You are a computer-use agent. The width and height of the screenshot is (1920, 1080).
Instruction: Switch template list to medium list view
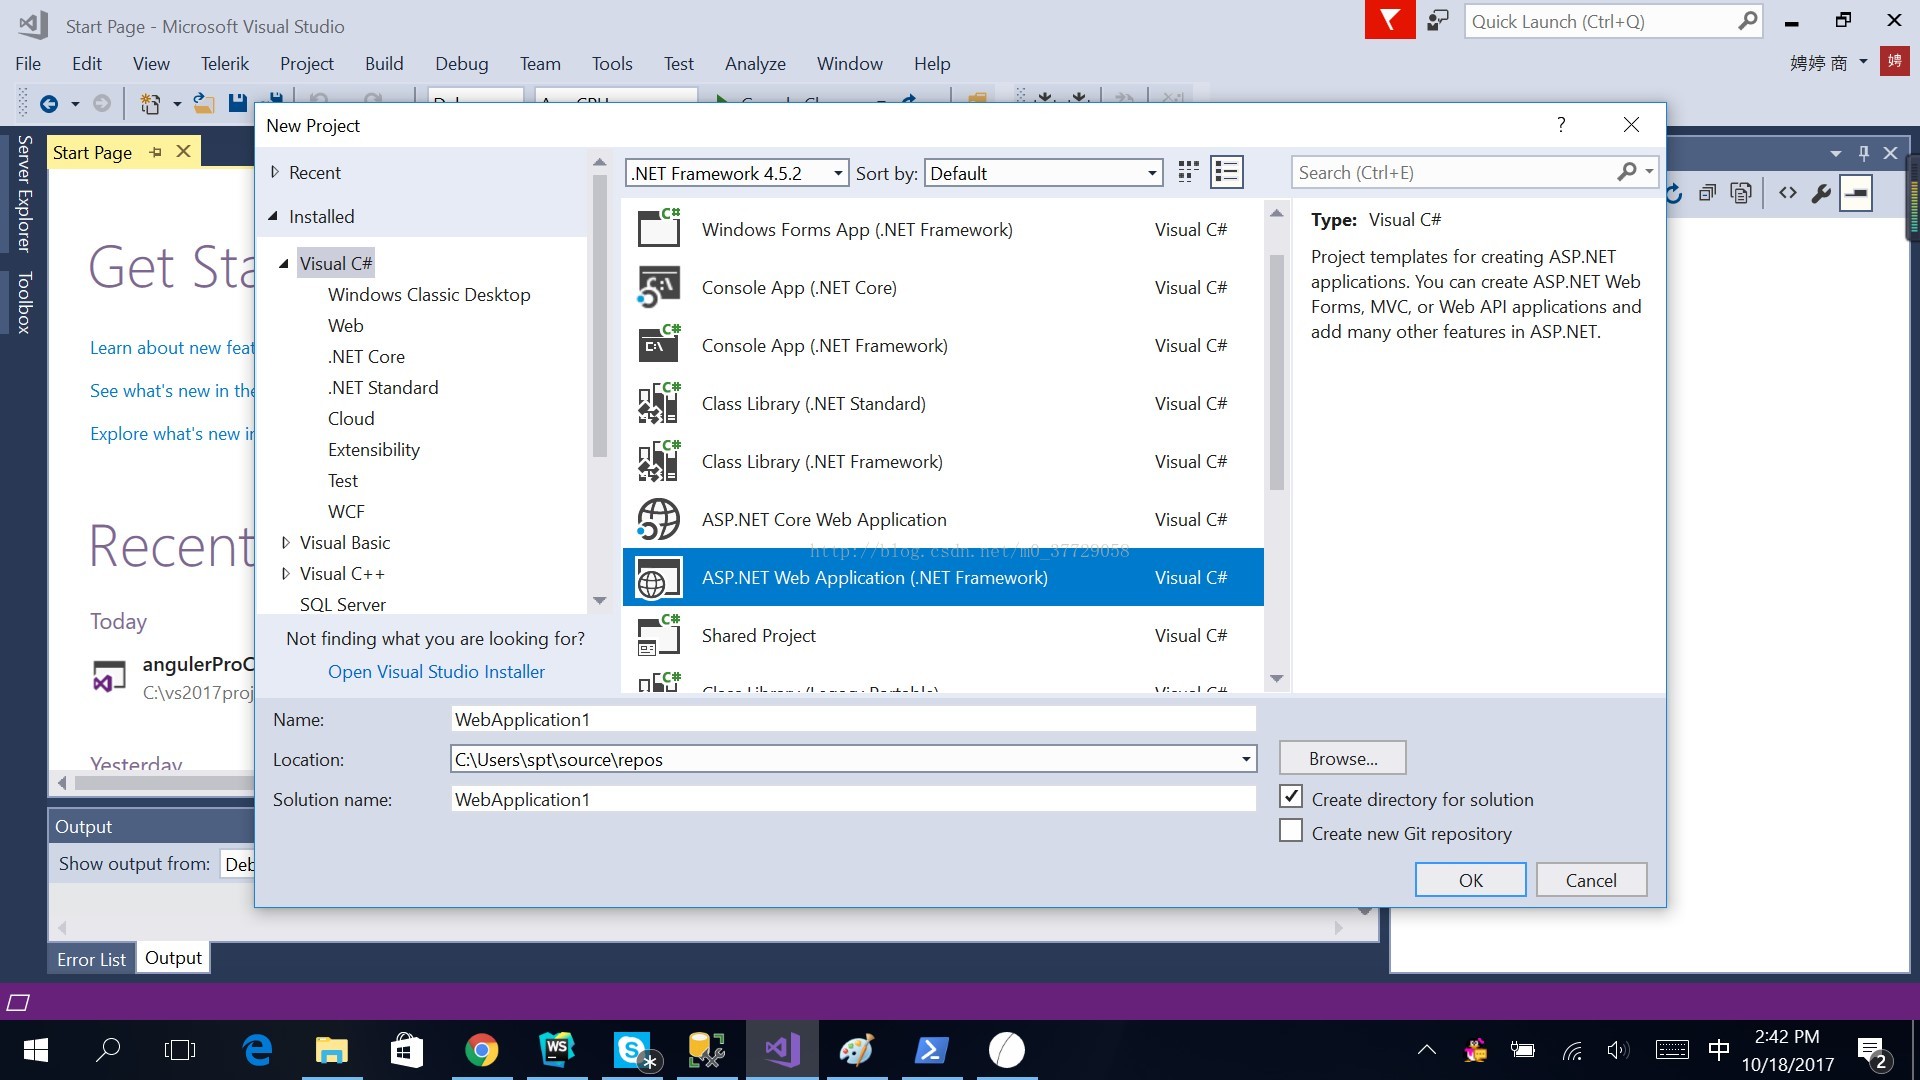1226,172
